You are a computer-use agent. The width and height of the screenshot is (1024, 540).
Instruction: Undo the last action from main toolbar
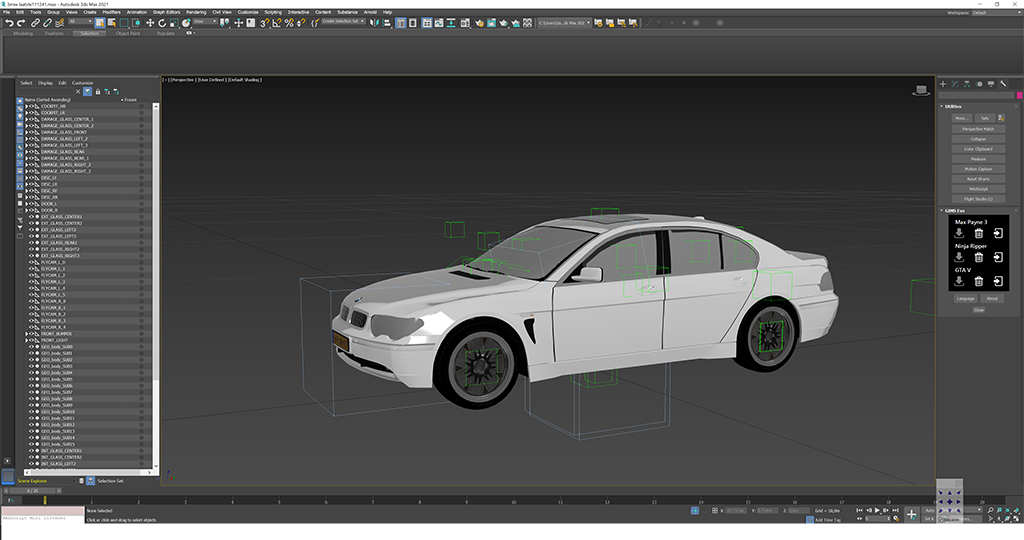click(x=9, y=23)
